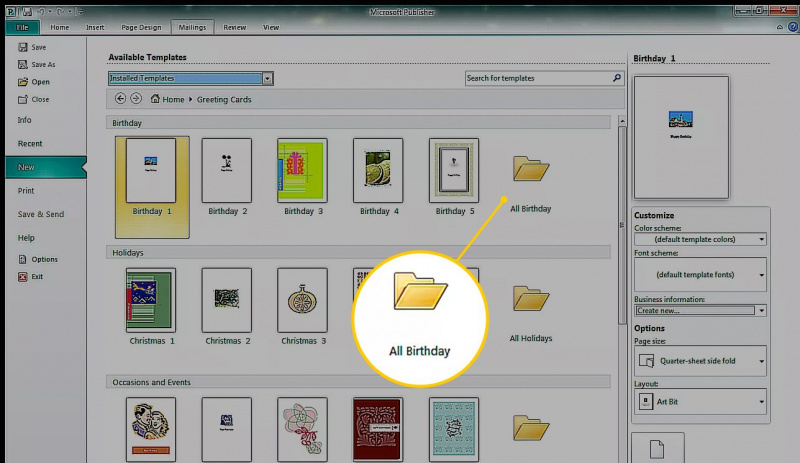The width and height of the screenshot is (800, 463).
Task: Select the Birthday 4 template
Action: (378, 177)
